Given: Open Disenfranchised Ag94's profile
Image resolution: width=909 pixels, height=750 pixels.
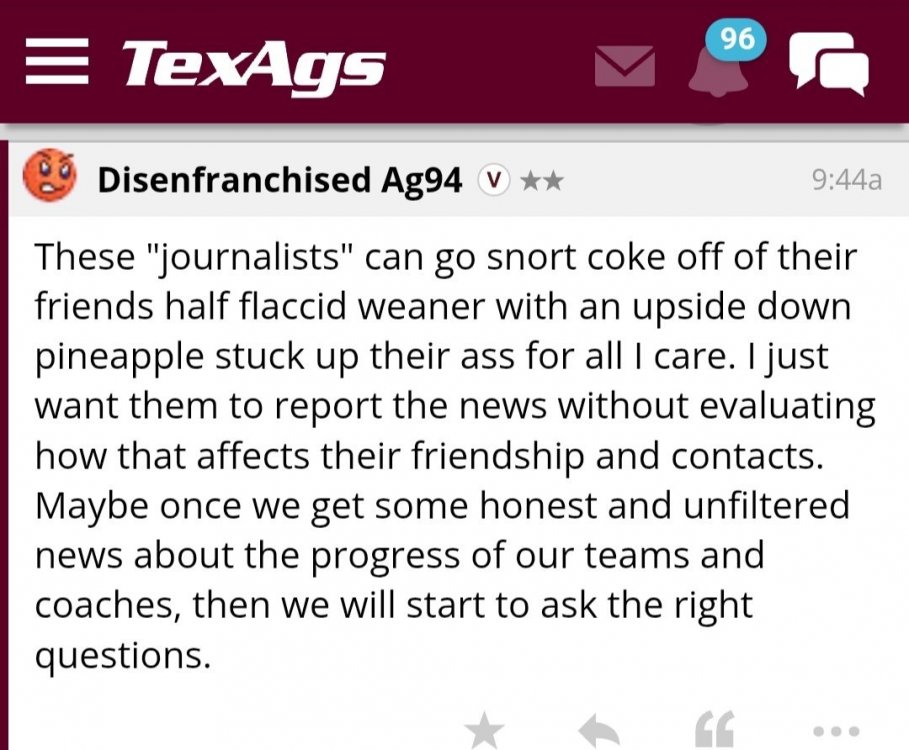Looking at the screenshot, I should coord(279,180).
